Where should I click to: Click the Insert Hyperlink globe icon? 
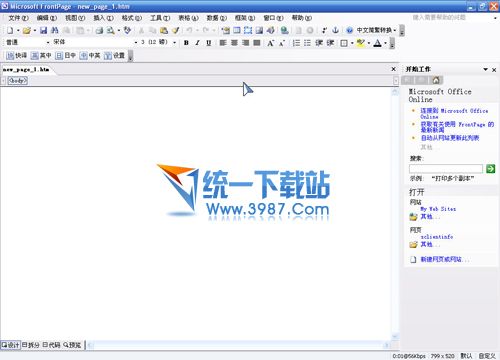pos(284,30)
